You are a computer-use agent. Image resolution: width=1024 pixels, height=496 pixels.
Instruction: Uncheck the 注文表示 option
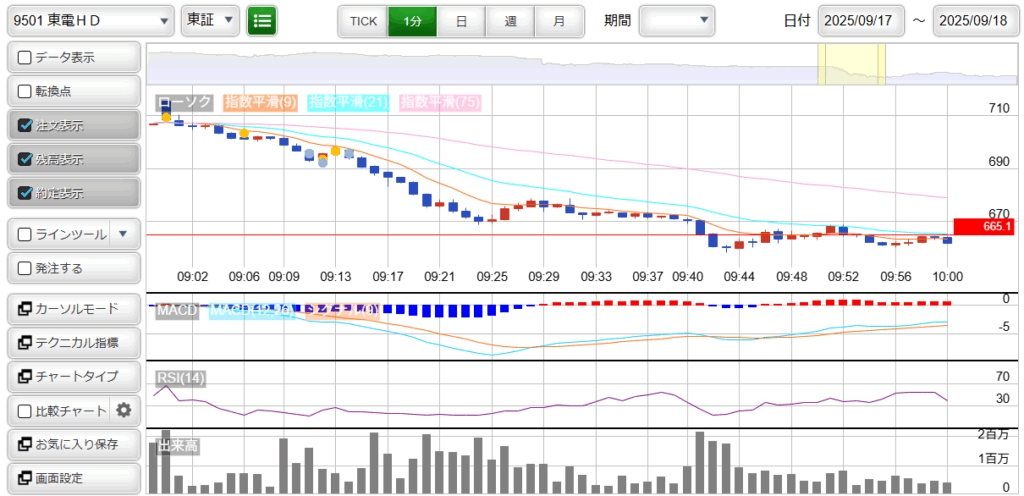coord(25,125)
